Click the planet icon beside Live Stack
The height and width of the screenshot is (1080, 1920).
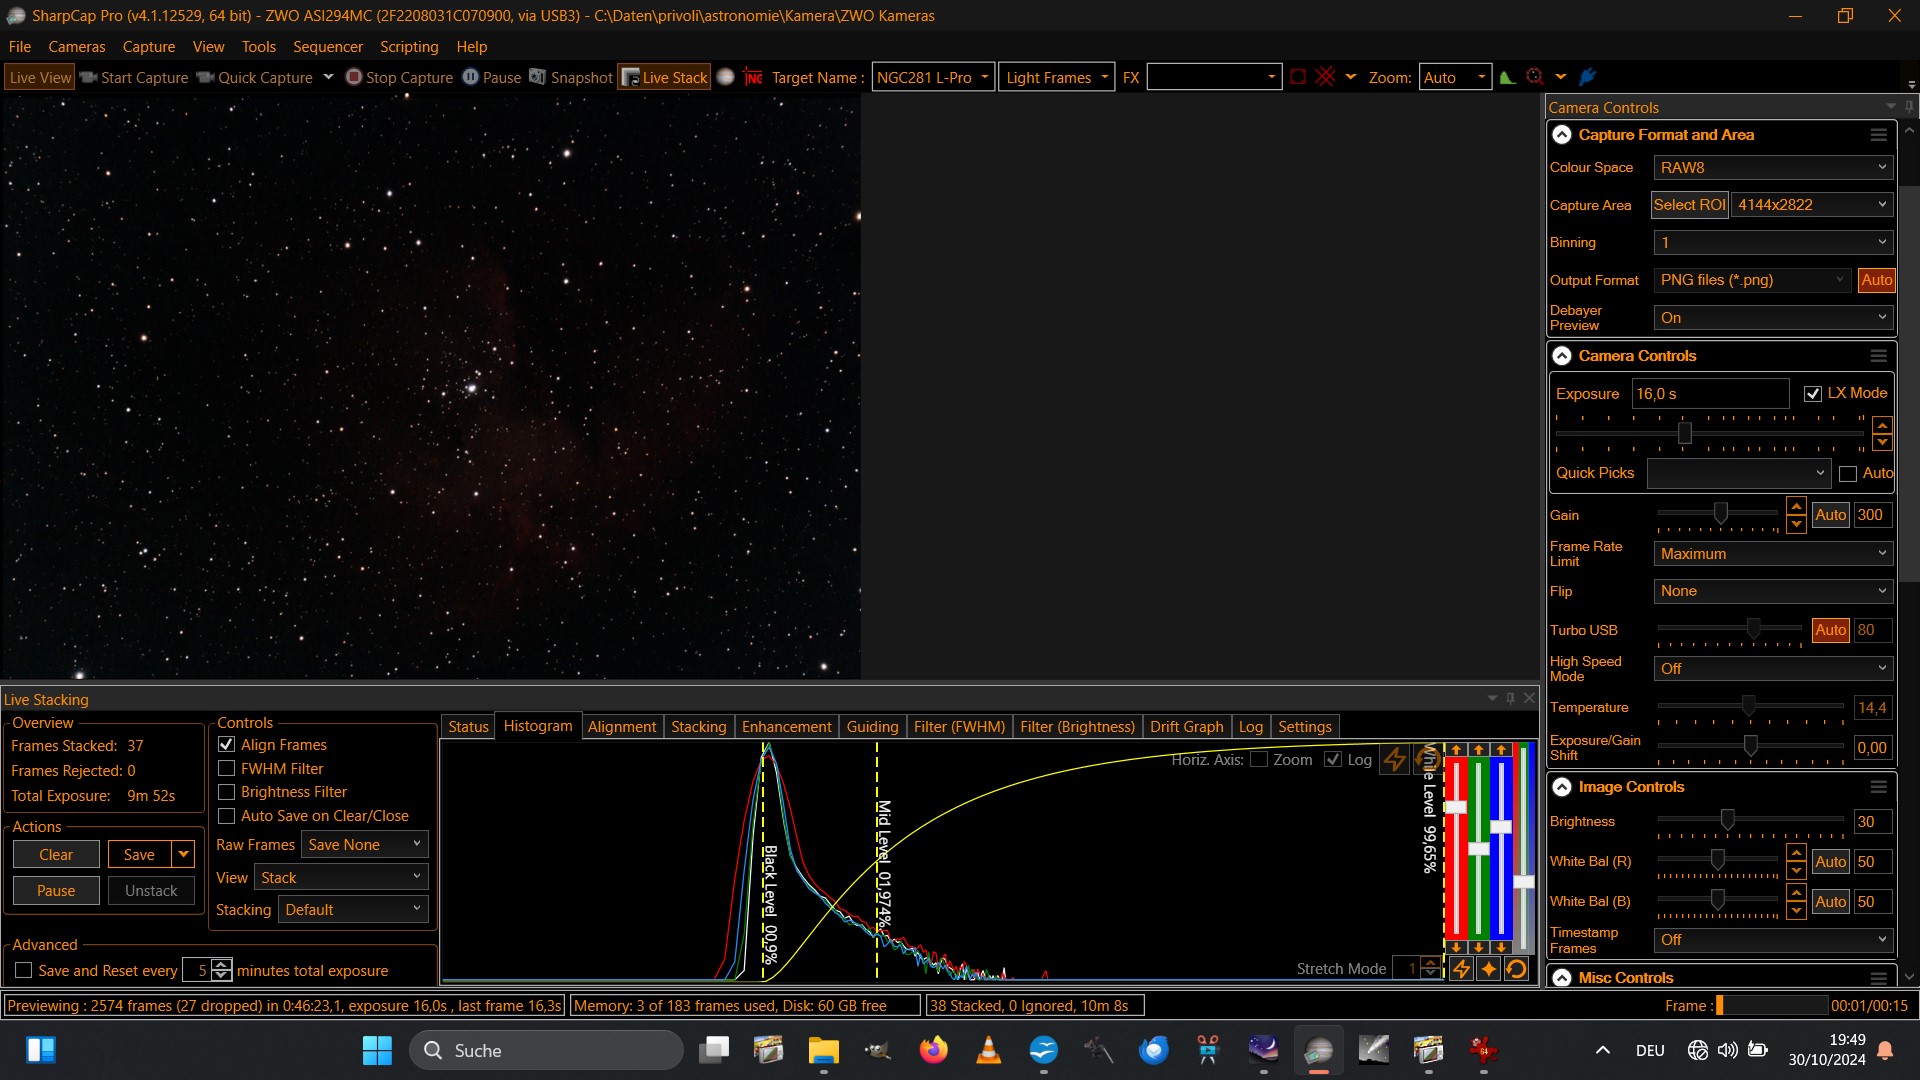click(726, 77)
